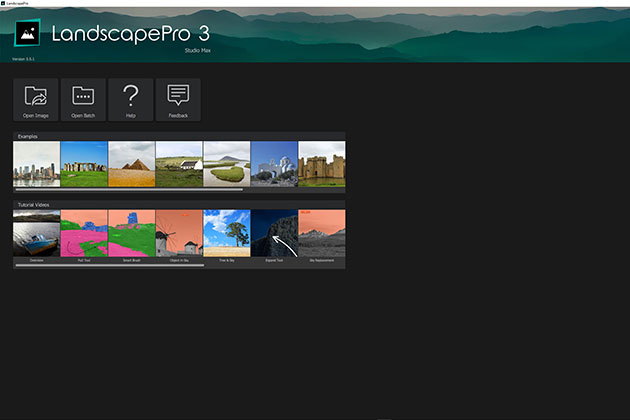This screenshot has width=630, height=420.
Task: Open the river marsh island example image
Action: tap(227, 164)
